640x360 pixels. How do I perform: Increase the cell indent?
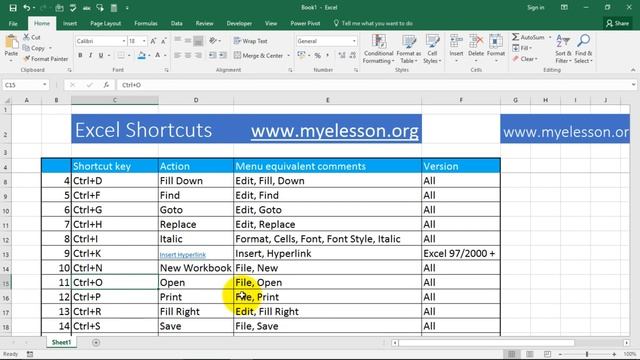[222, 55]
